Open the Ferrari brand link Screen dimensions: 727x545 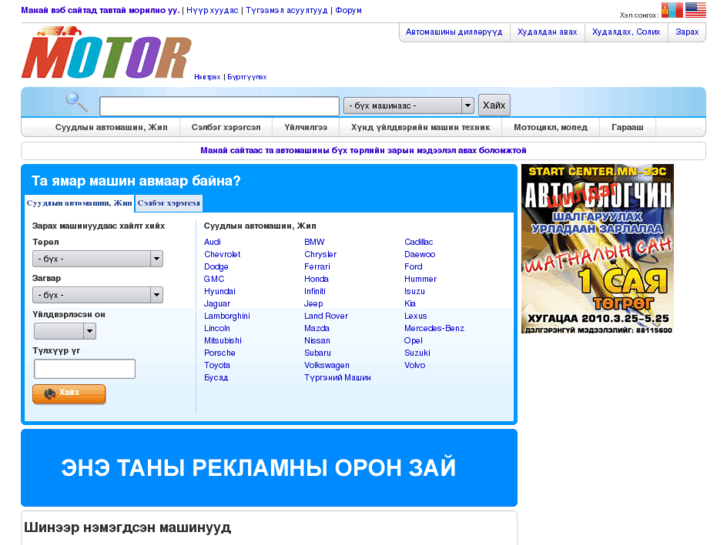317,267
